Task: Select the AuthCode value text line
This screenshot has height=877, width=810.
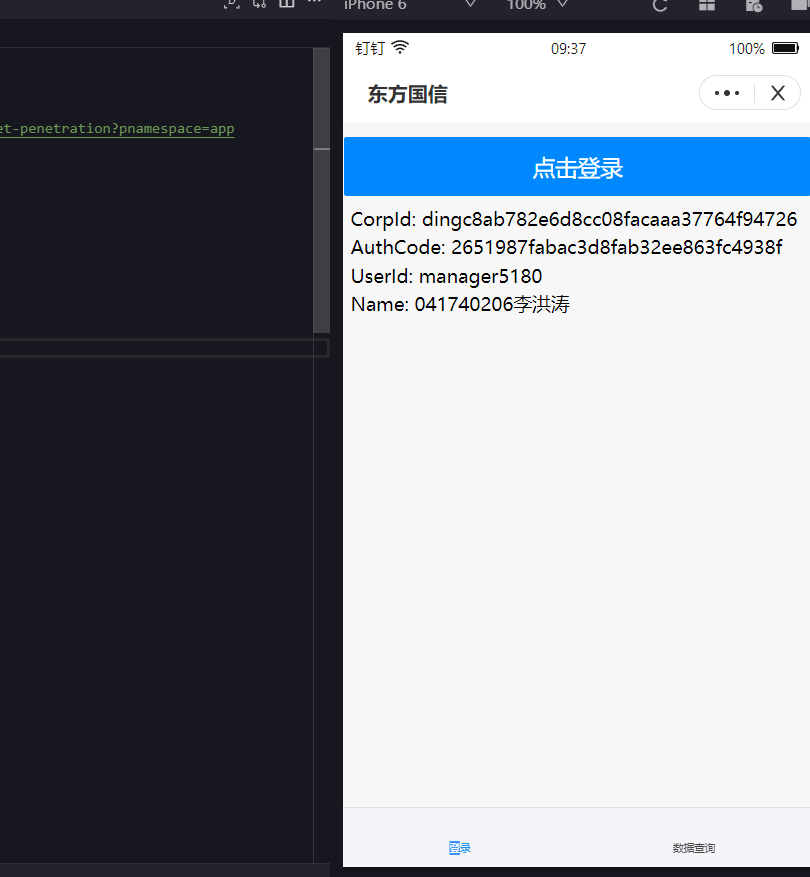Action: click(566, 247)
